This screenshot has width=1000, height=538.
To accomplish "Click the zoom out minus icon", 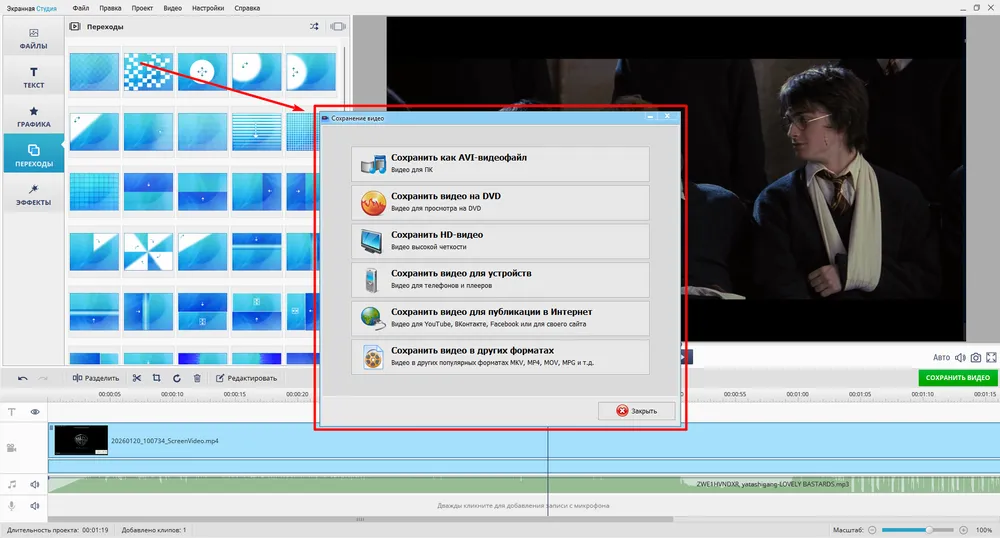I will [x=872, y=530].
